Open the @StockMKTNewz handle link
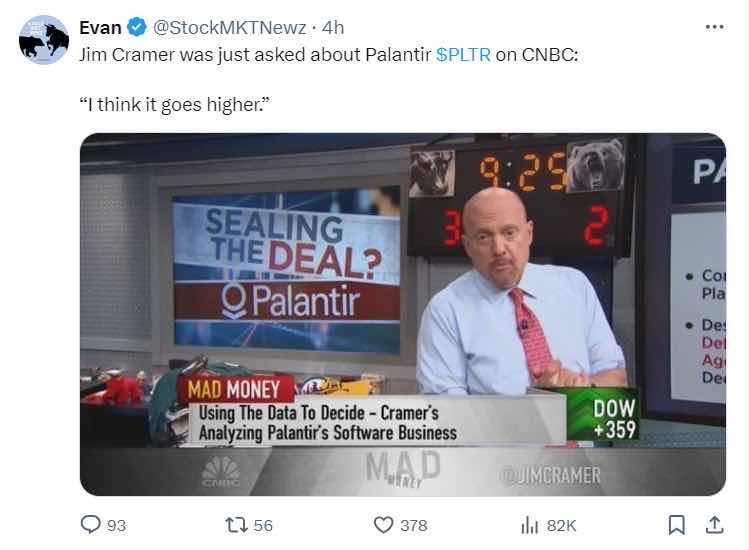Viewport: 749px width, 550px height. click(229, 28)
